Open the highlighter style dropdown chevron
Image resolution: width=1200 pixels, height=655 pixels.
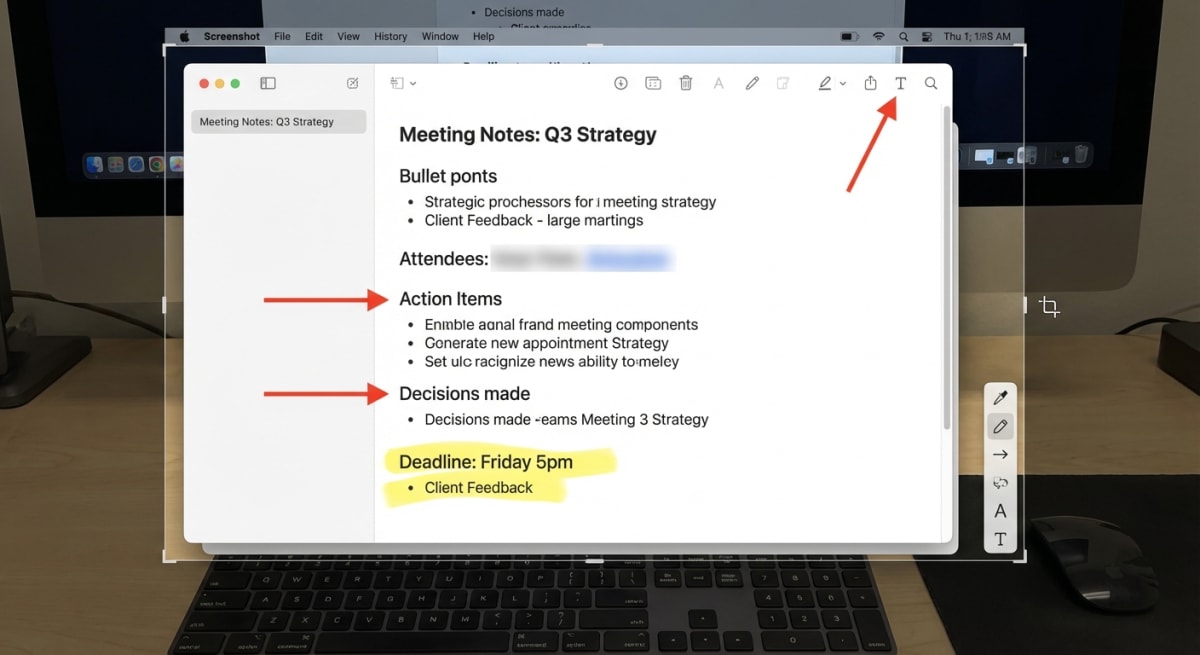pyautogui.click(x=841, y=83)
